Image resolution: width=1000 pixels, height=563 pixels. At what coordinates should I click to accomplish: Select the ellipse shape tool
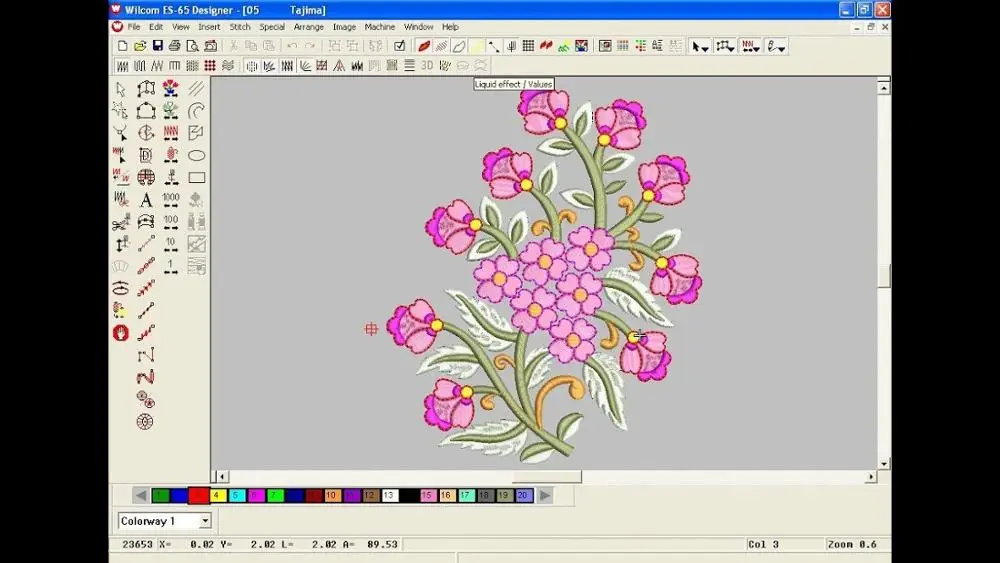196,156
